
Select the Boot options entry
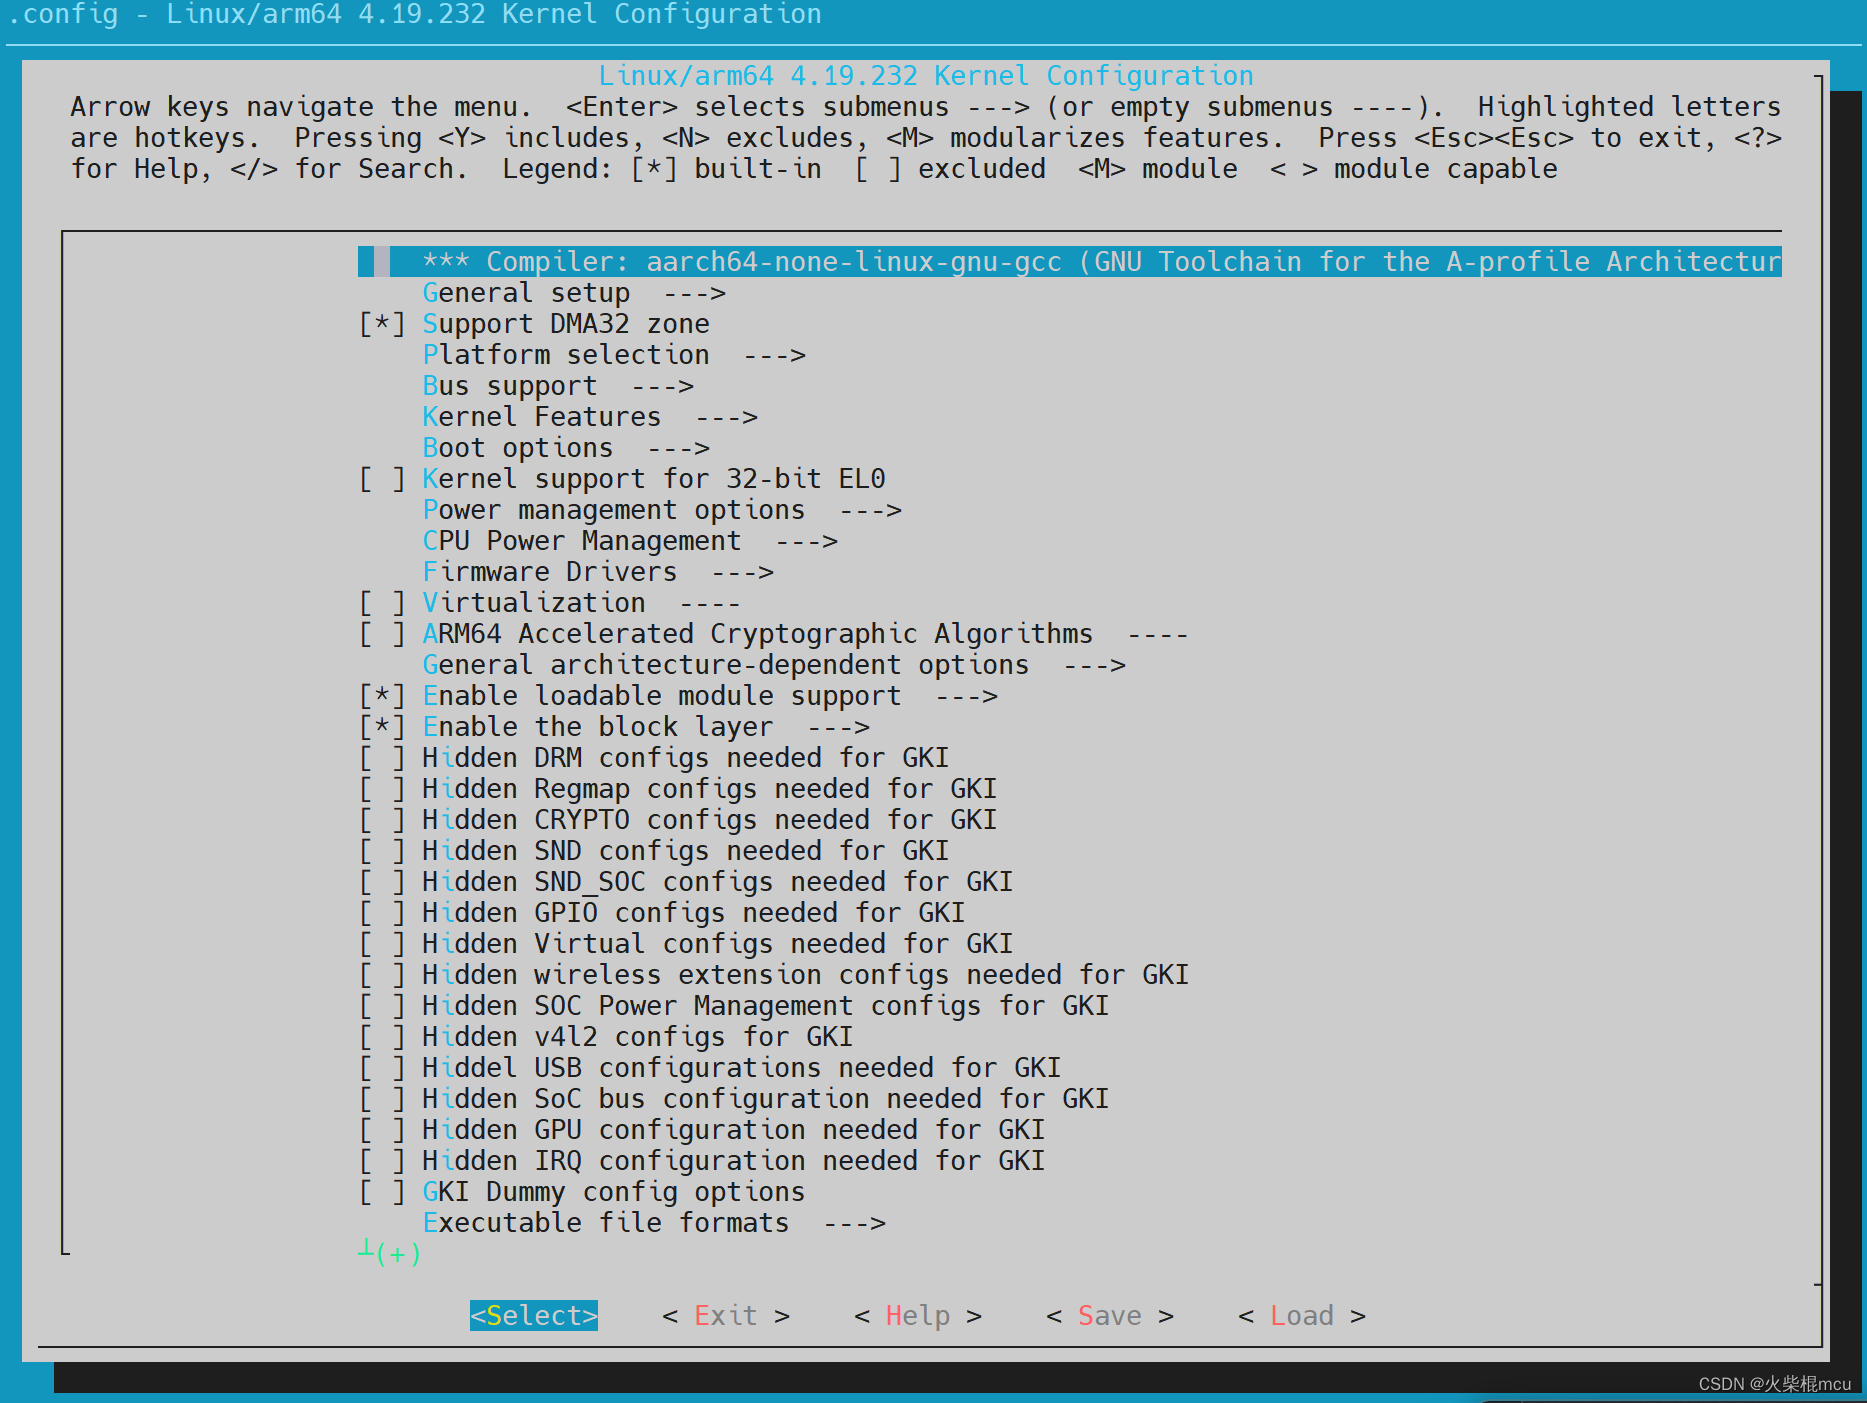pos(517,447)
